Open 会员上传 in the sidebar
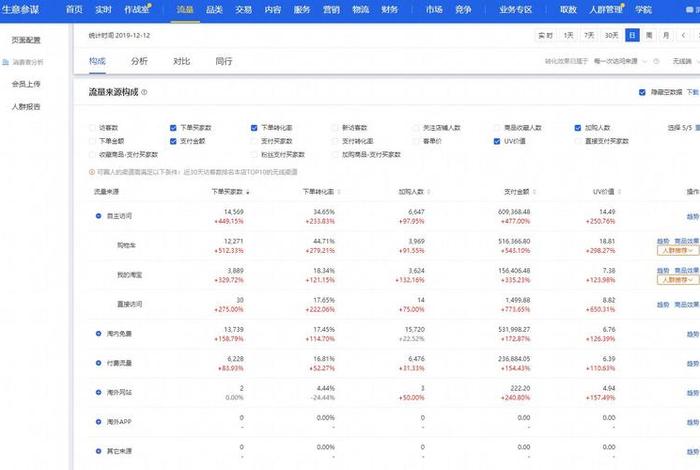Screen dimensions: 700x470 [26, 84]
